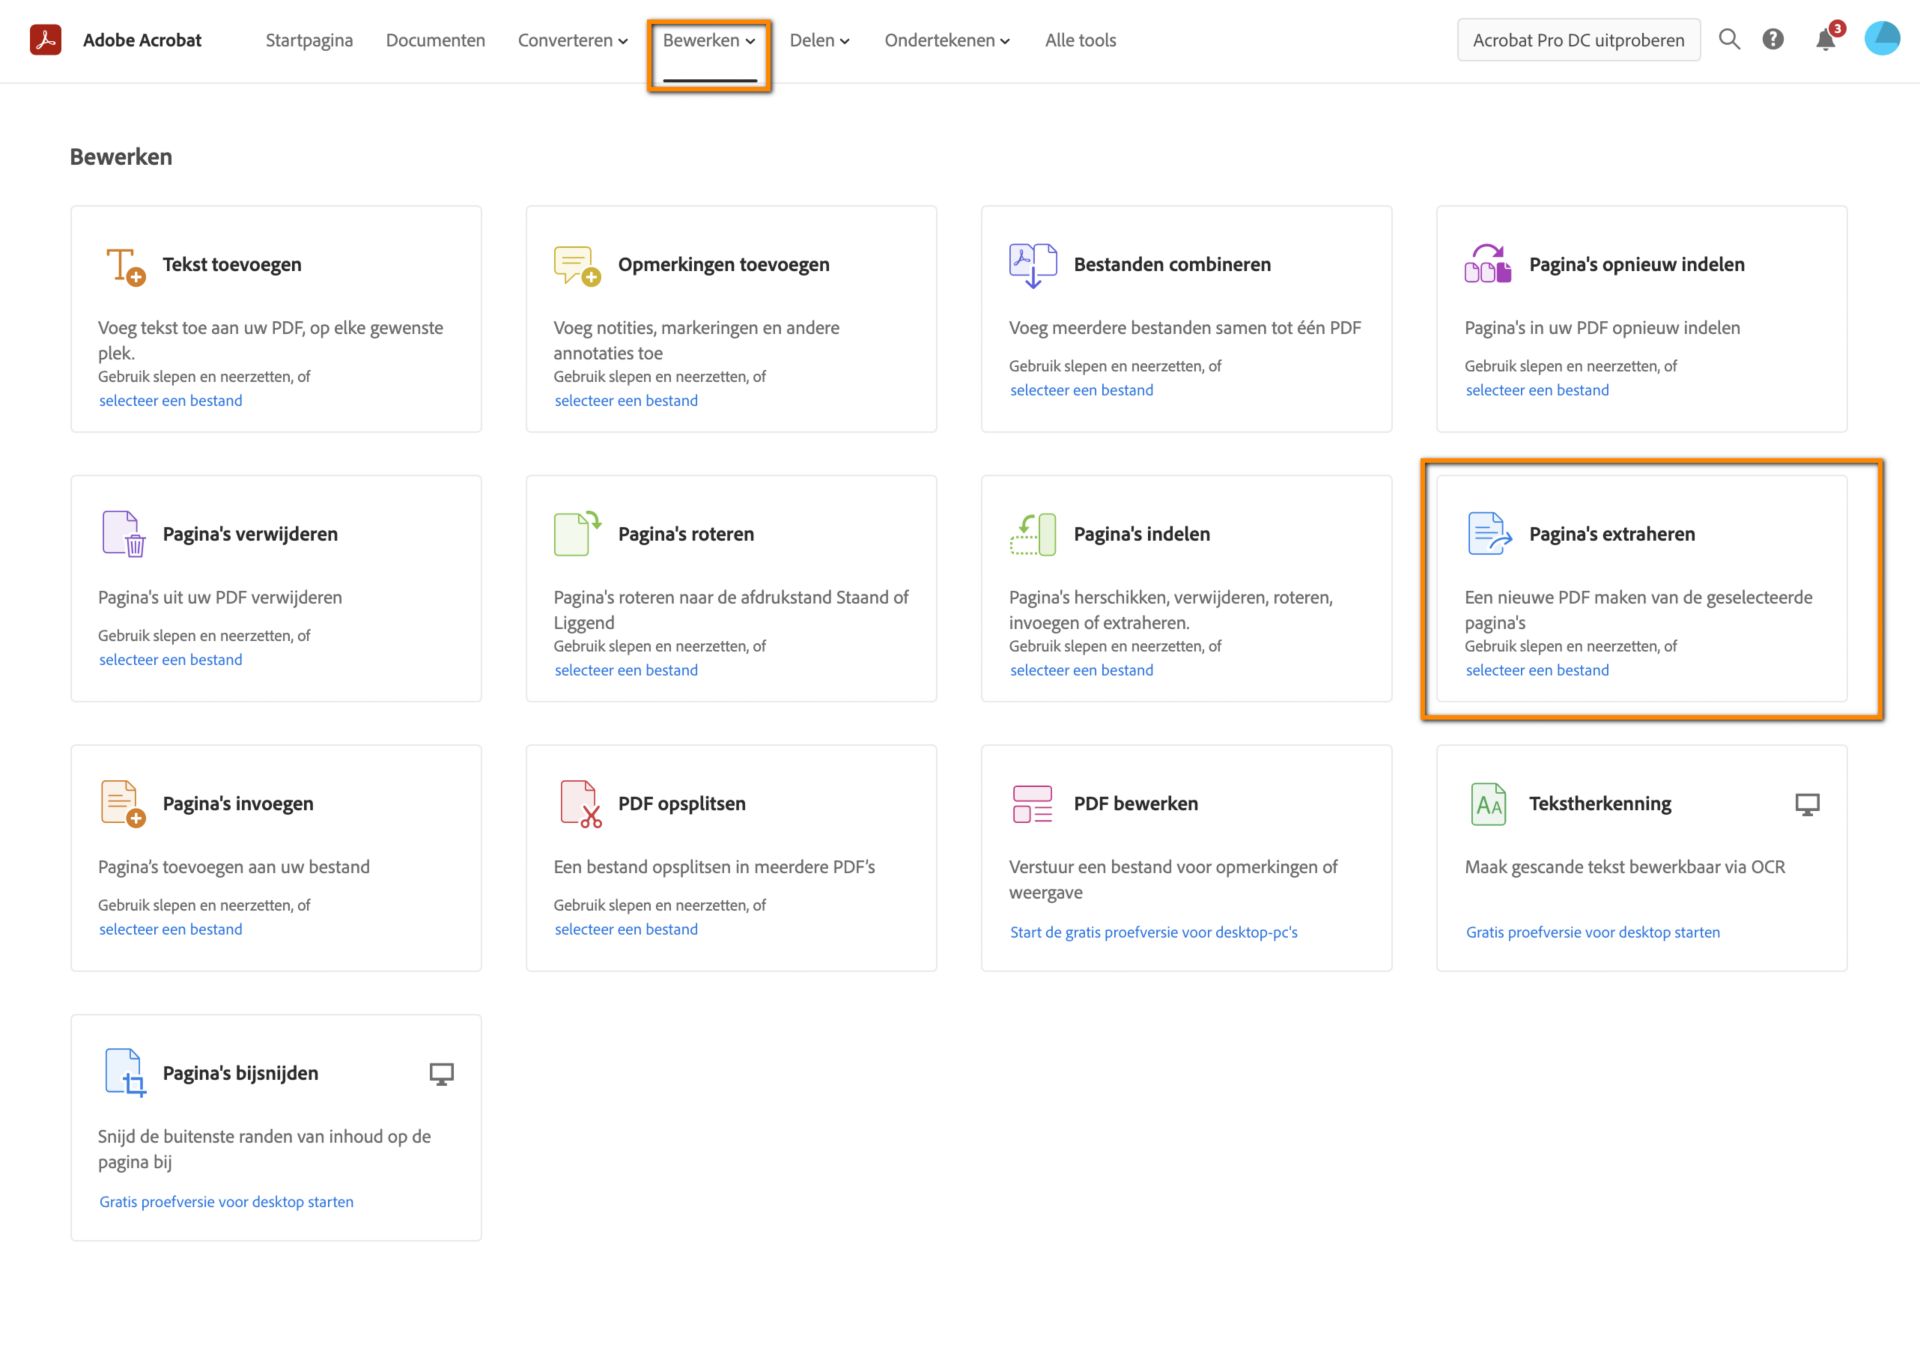
Task: Select the 'Tekstherkenning' card title
Action: [1600, 804]
